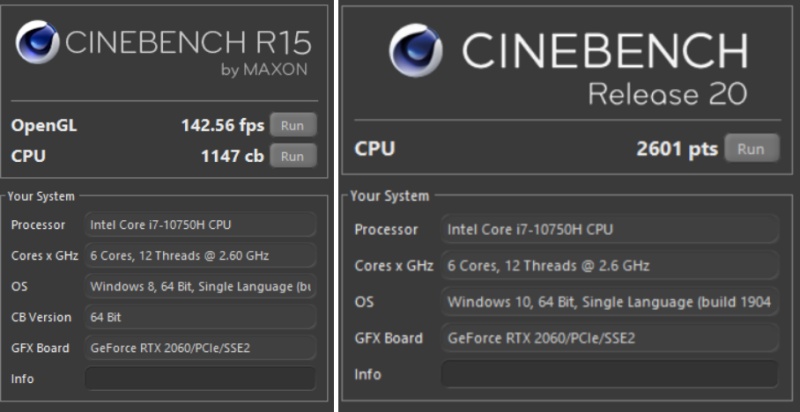Viewport: 800px width, 412px height.
Task: Click the Cinebench R15 sphere logo
Action: coord(37,42)
